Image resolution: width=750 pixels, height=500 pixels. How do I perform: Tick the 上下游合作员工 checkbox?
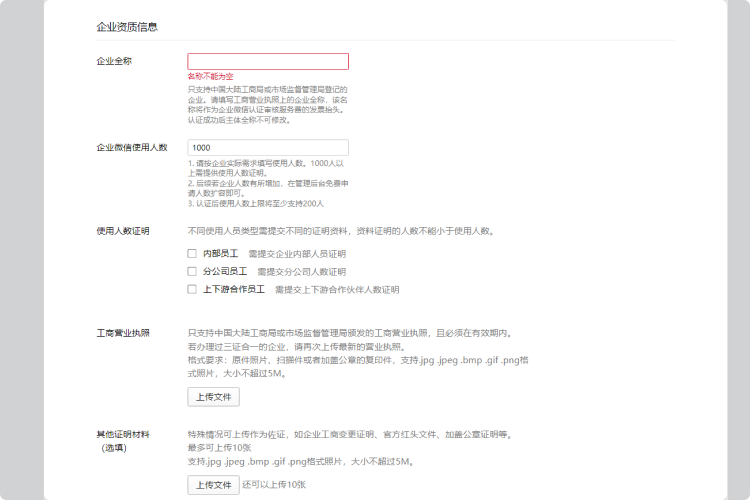[x=192, y=289]
